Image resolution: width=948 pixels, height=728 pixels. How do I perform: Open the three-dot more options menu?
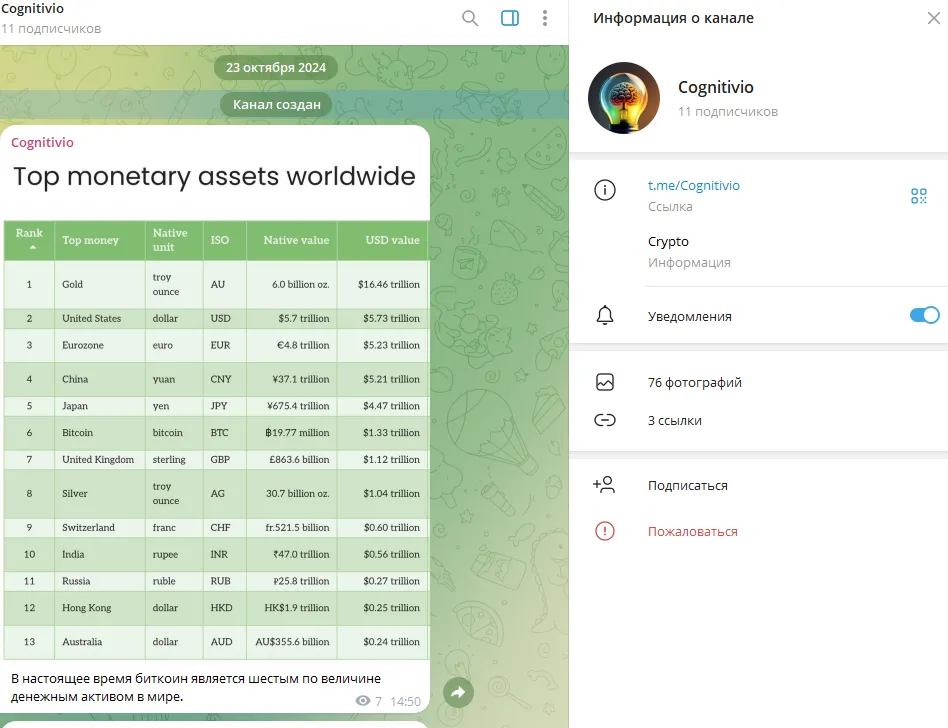[x=545, y=18]
